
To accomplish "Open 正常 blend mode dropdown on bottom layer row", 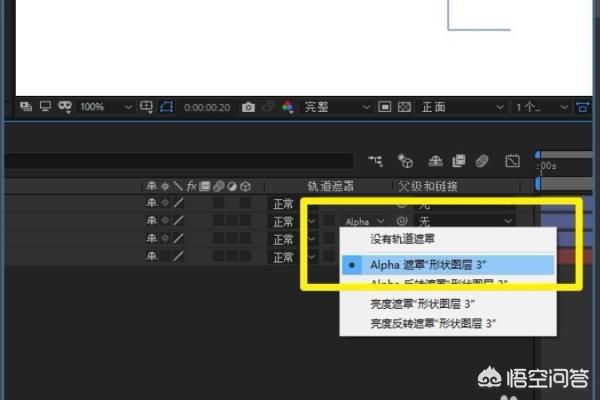I will tap(293, 257).
